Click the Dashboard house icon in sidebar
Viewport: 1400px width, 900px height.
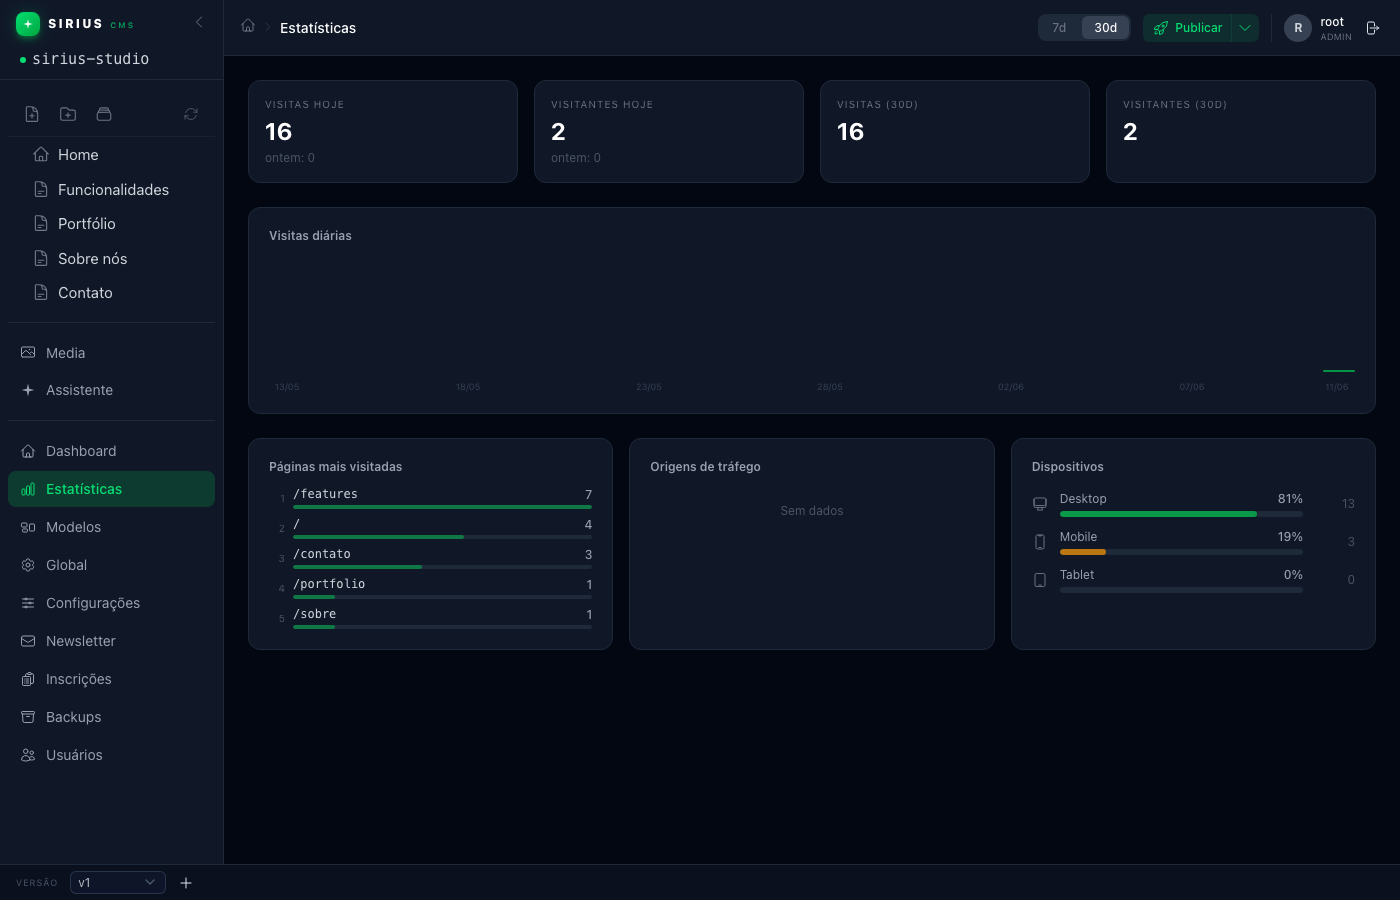28,451
